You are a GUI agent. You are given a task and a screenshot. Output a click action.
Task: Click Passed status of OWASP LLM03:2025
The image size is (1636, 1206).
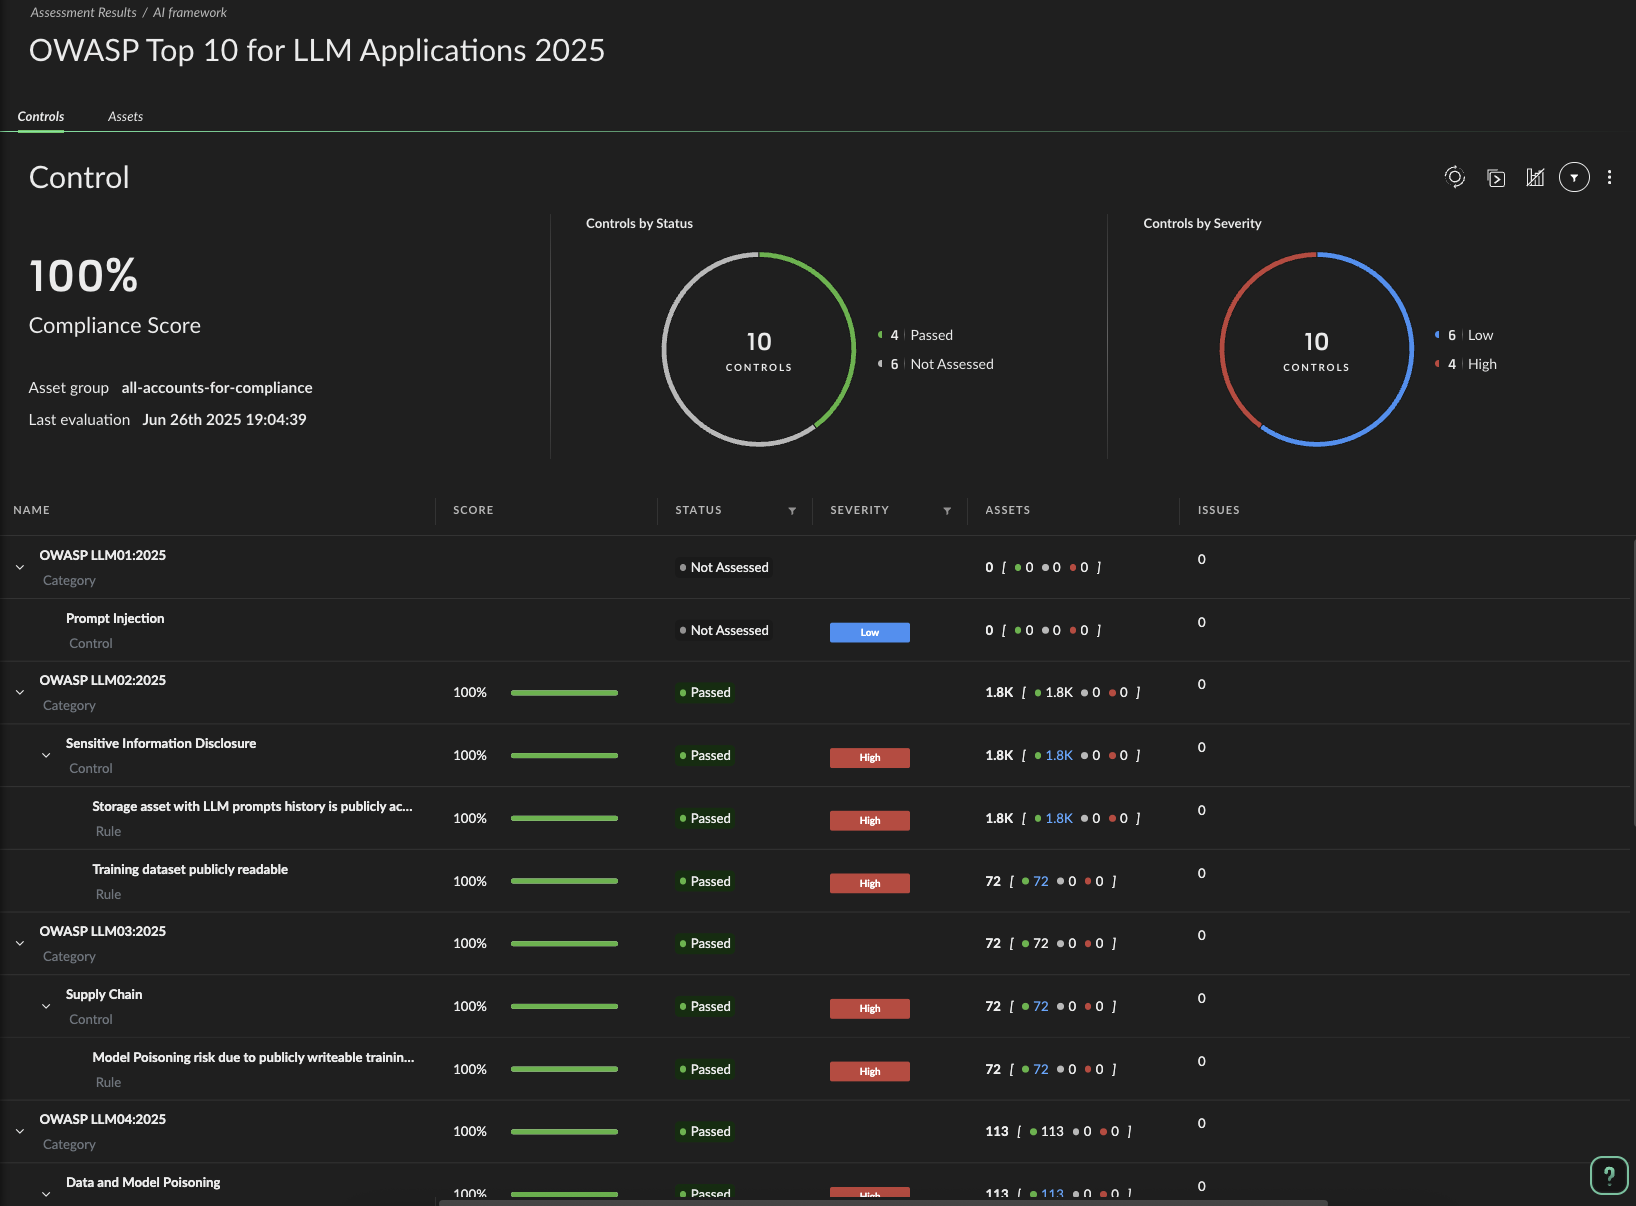705,943
